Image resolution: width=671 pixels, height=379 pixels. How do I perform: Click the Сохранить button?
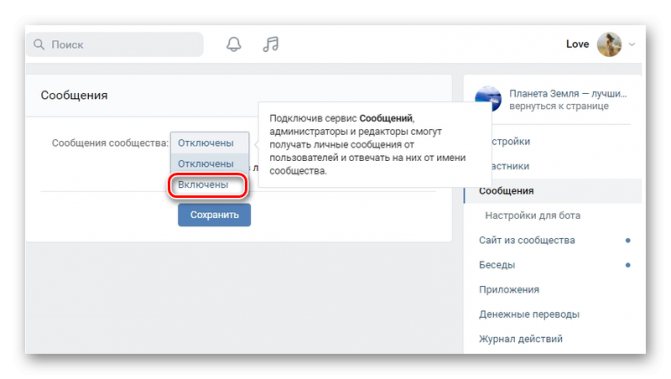click(214, 215)
